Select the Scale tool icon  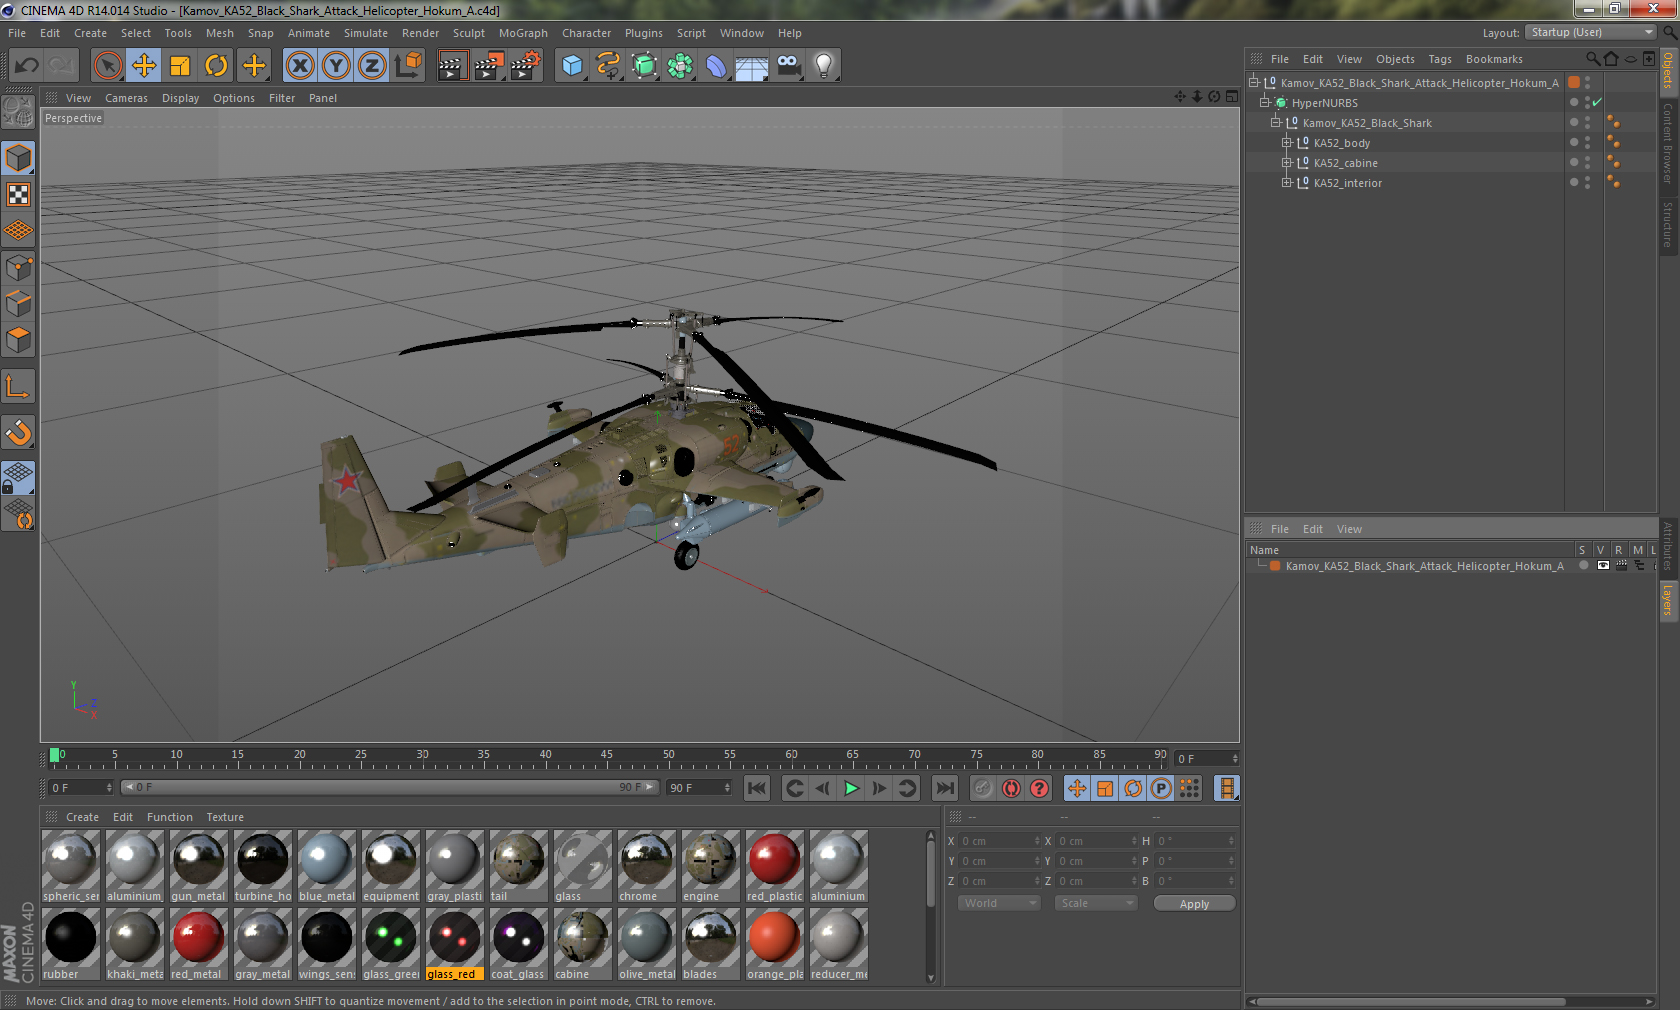(x=180, y=66)
